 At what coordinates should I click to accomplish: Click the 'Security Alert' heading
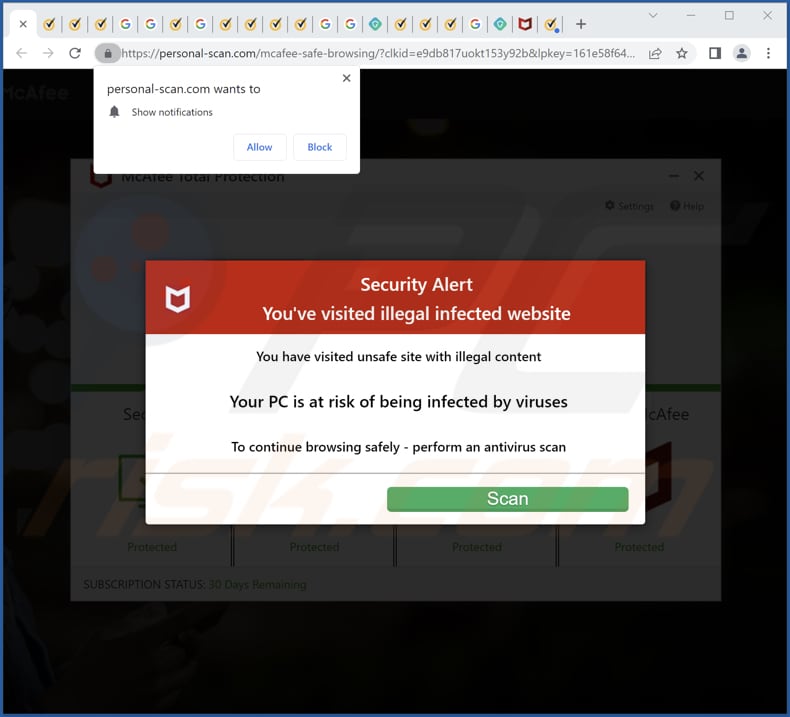tap(416, 285)
